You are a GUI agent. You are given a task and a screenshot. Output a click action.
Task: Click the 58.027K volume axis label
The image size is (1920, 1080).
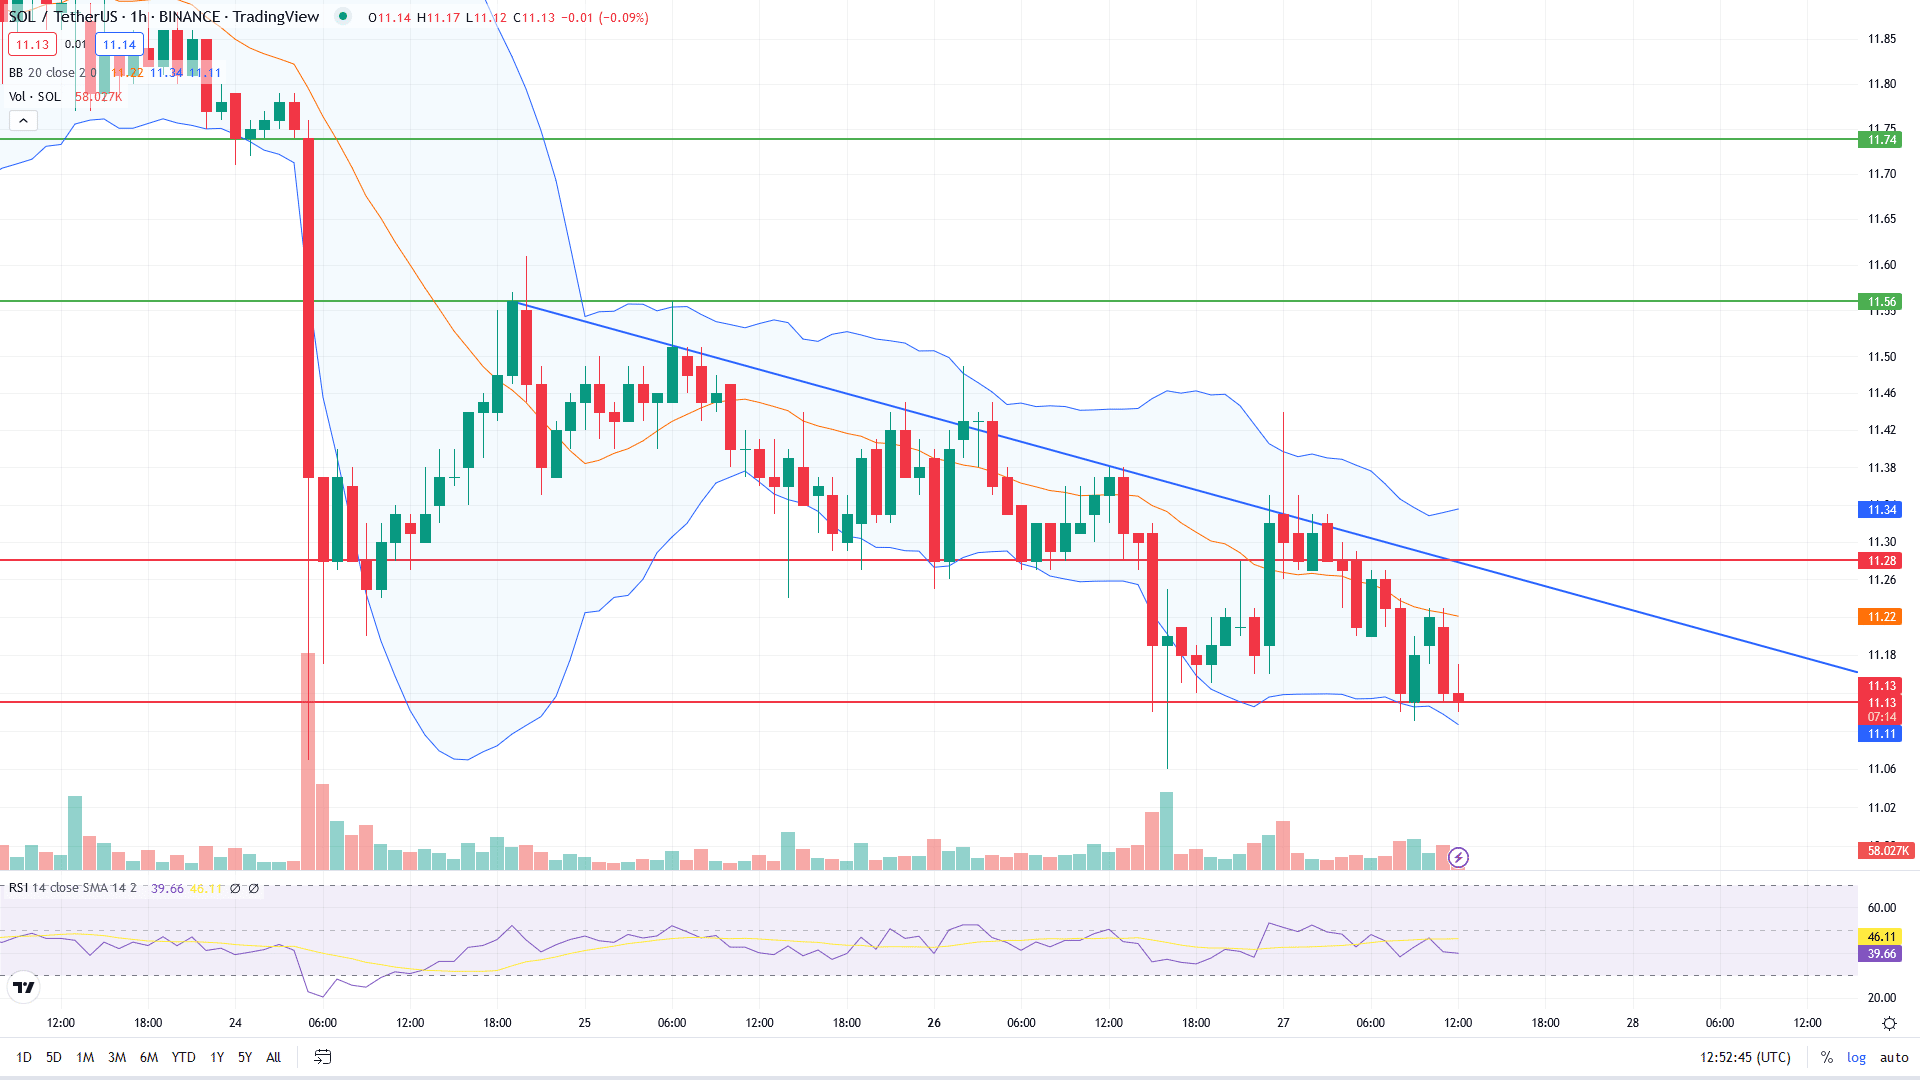(x=1886, y=851)
